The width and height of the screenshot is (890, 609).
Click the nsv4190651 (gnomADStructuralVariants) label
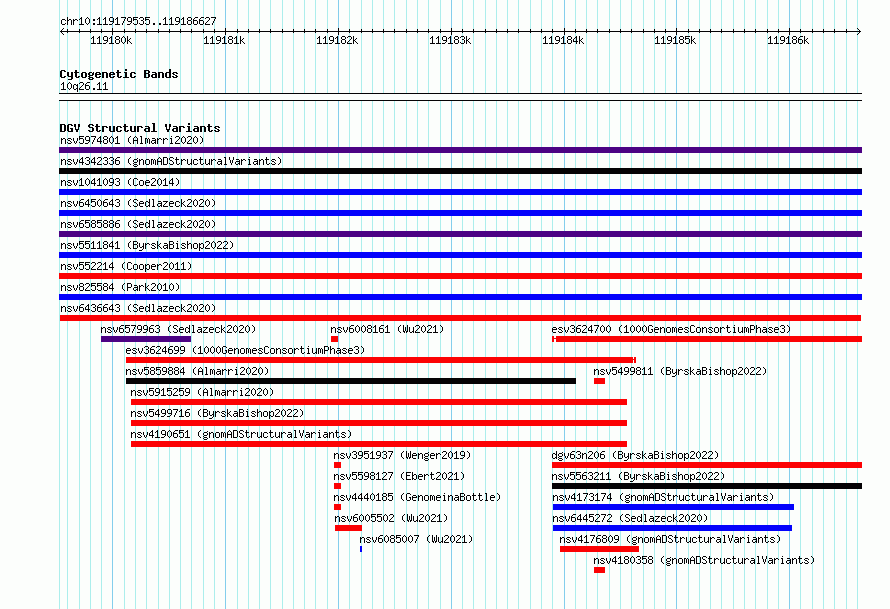click(241, 434)
